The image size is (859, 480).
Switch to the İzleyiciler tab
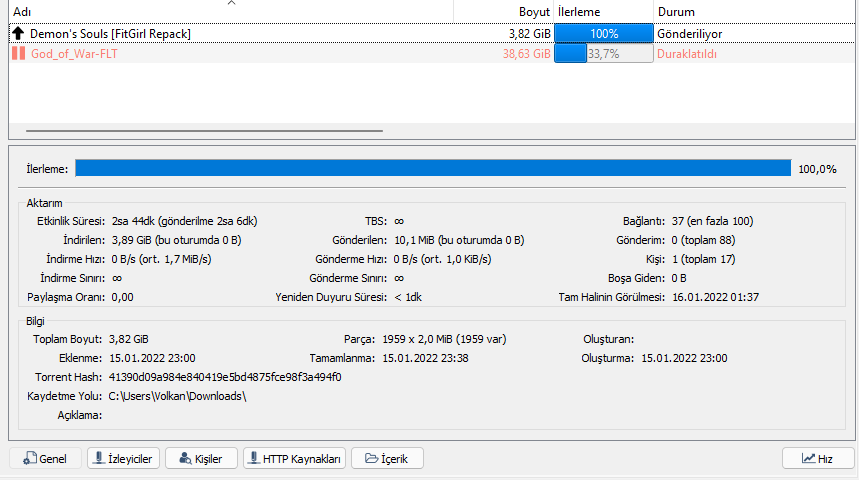point(123,459)
